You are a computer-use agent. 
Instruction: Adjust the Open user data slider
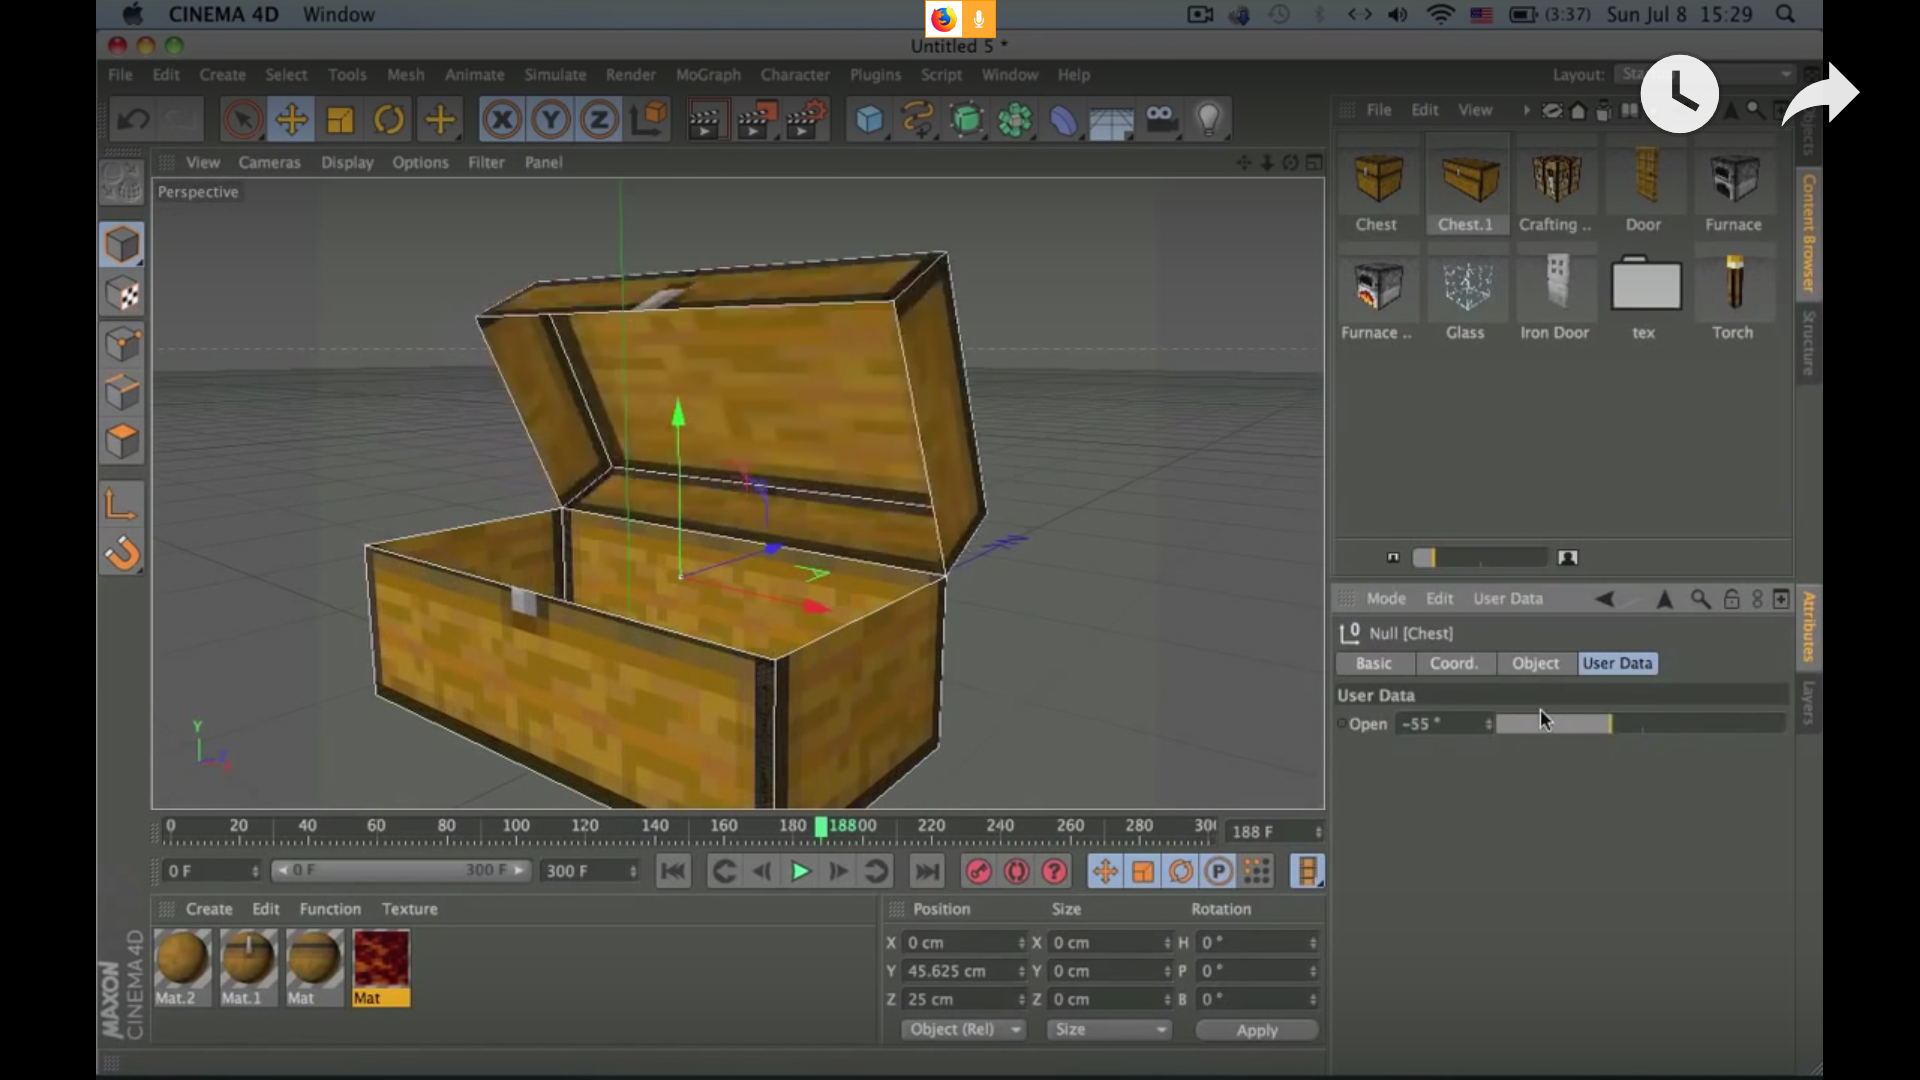(x=1640, y=723)
